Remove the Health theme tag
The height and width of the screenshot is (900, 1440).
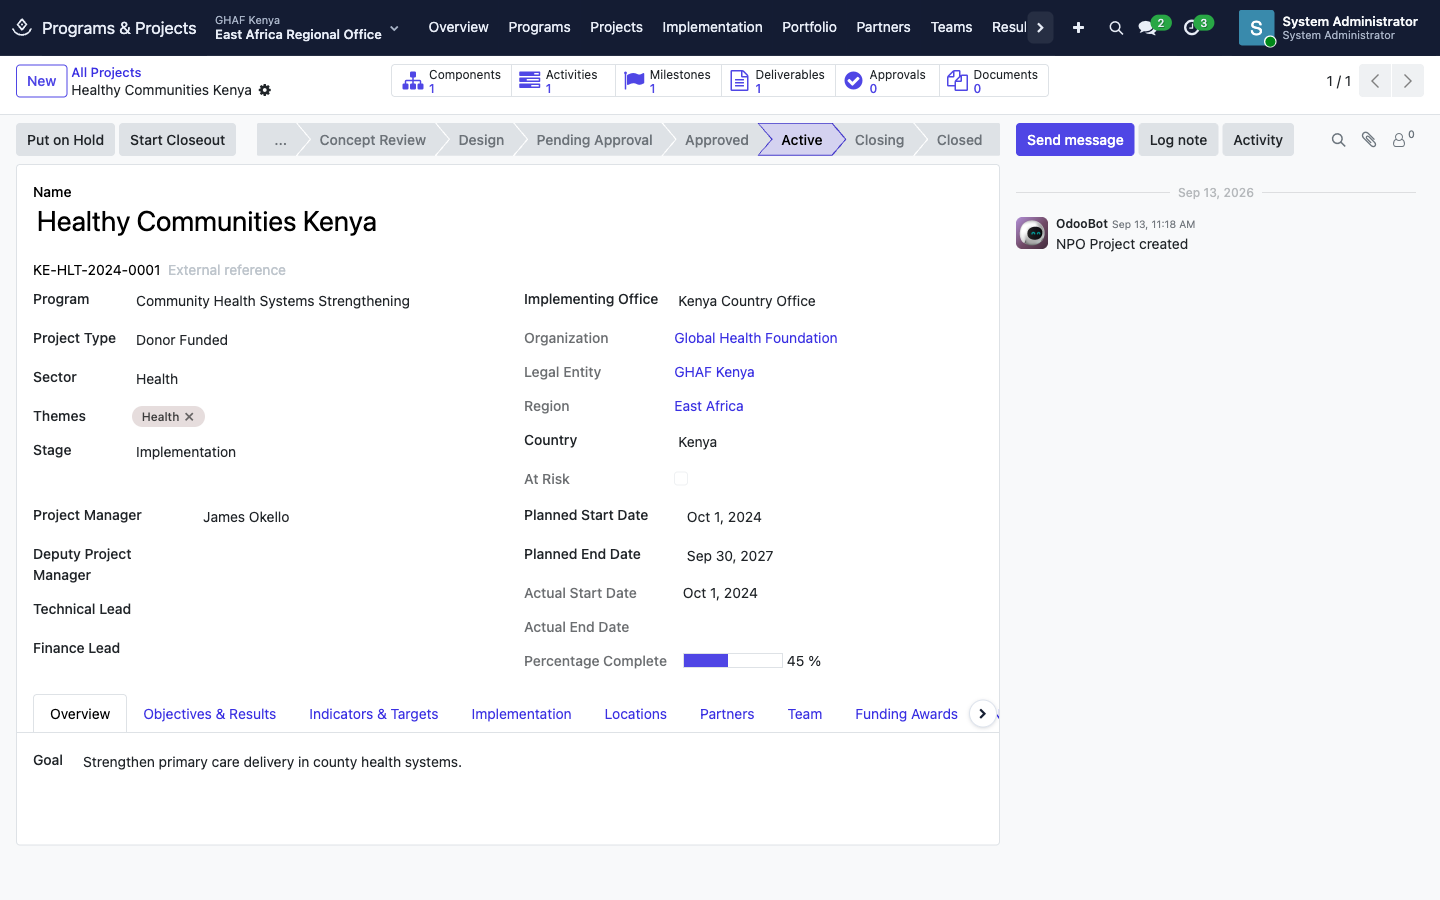(189, 417)
